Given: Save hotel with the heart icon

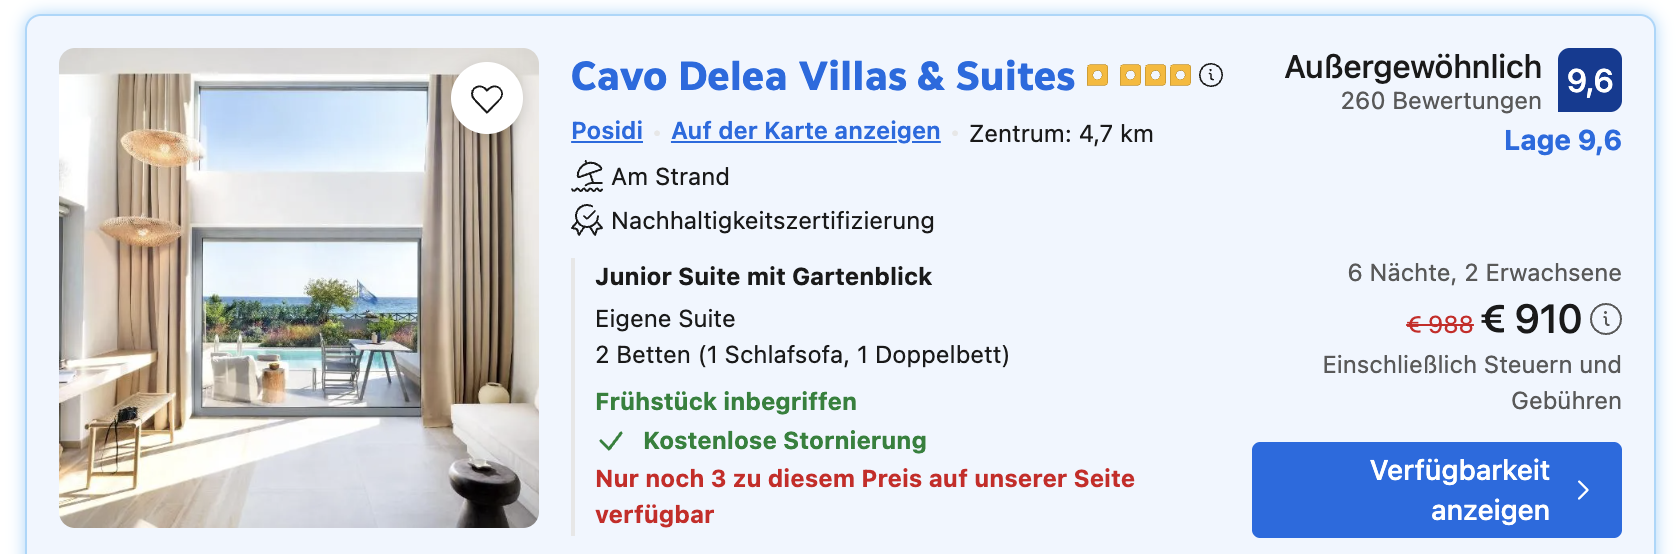Looking at the screenshot, I should (x=487, y=98).
